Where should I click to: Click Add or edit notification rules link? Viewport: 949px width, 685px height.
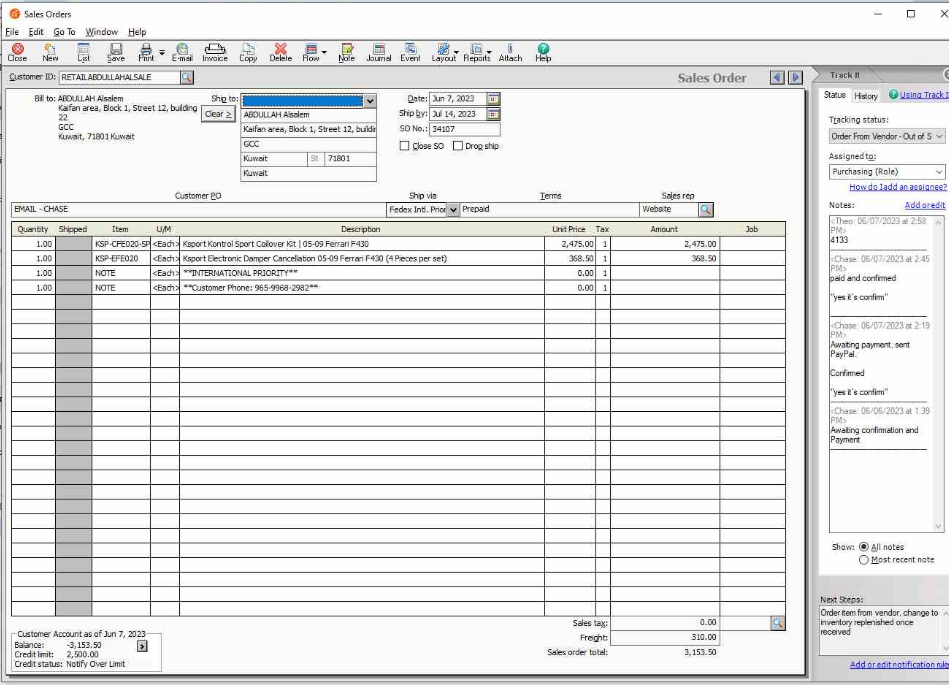pos(899,664)
